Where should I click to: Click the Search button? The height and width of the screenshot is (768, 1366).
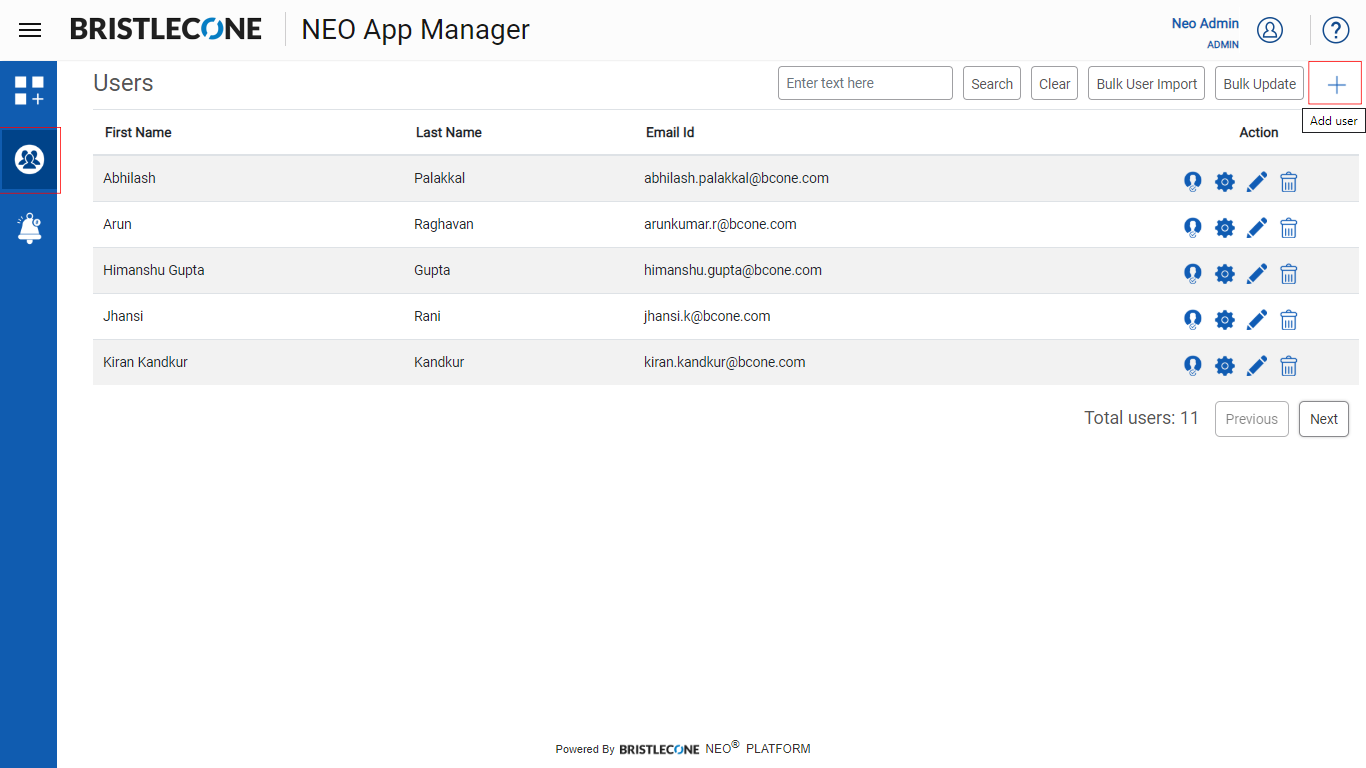(992, 84)
